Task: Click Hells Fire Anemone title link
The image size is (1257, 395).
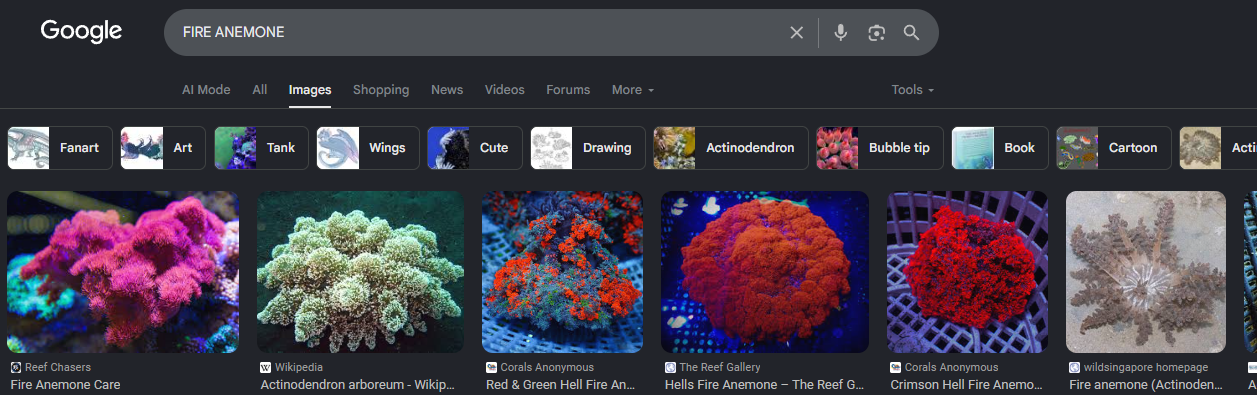Action: coord(764,385)
